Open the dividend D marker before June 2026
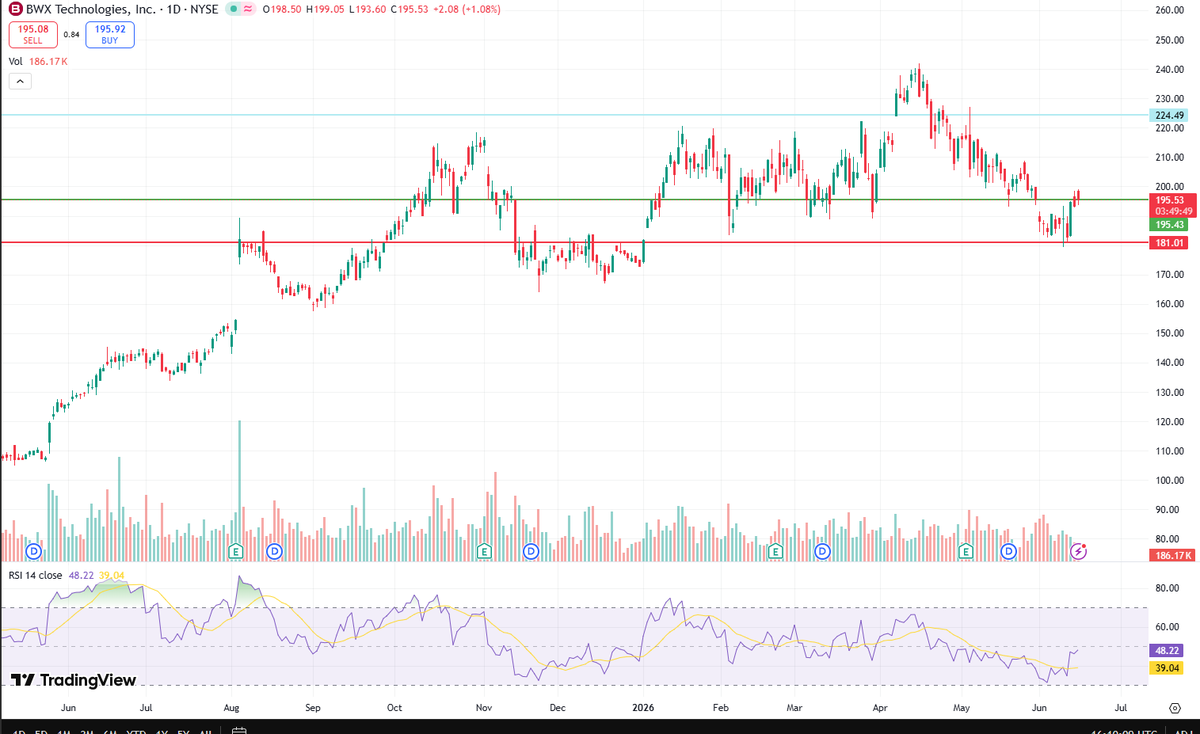 (x=1009, y=551)
